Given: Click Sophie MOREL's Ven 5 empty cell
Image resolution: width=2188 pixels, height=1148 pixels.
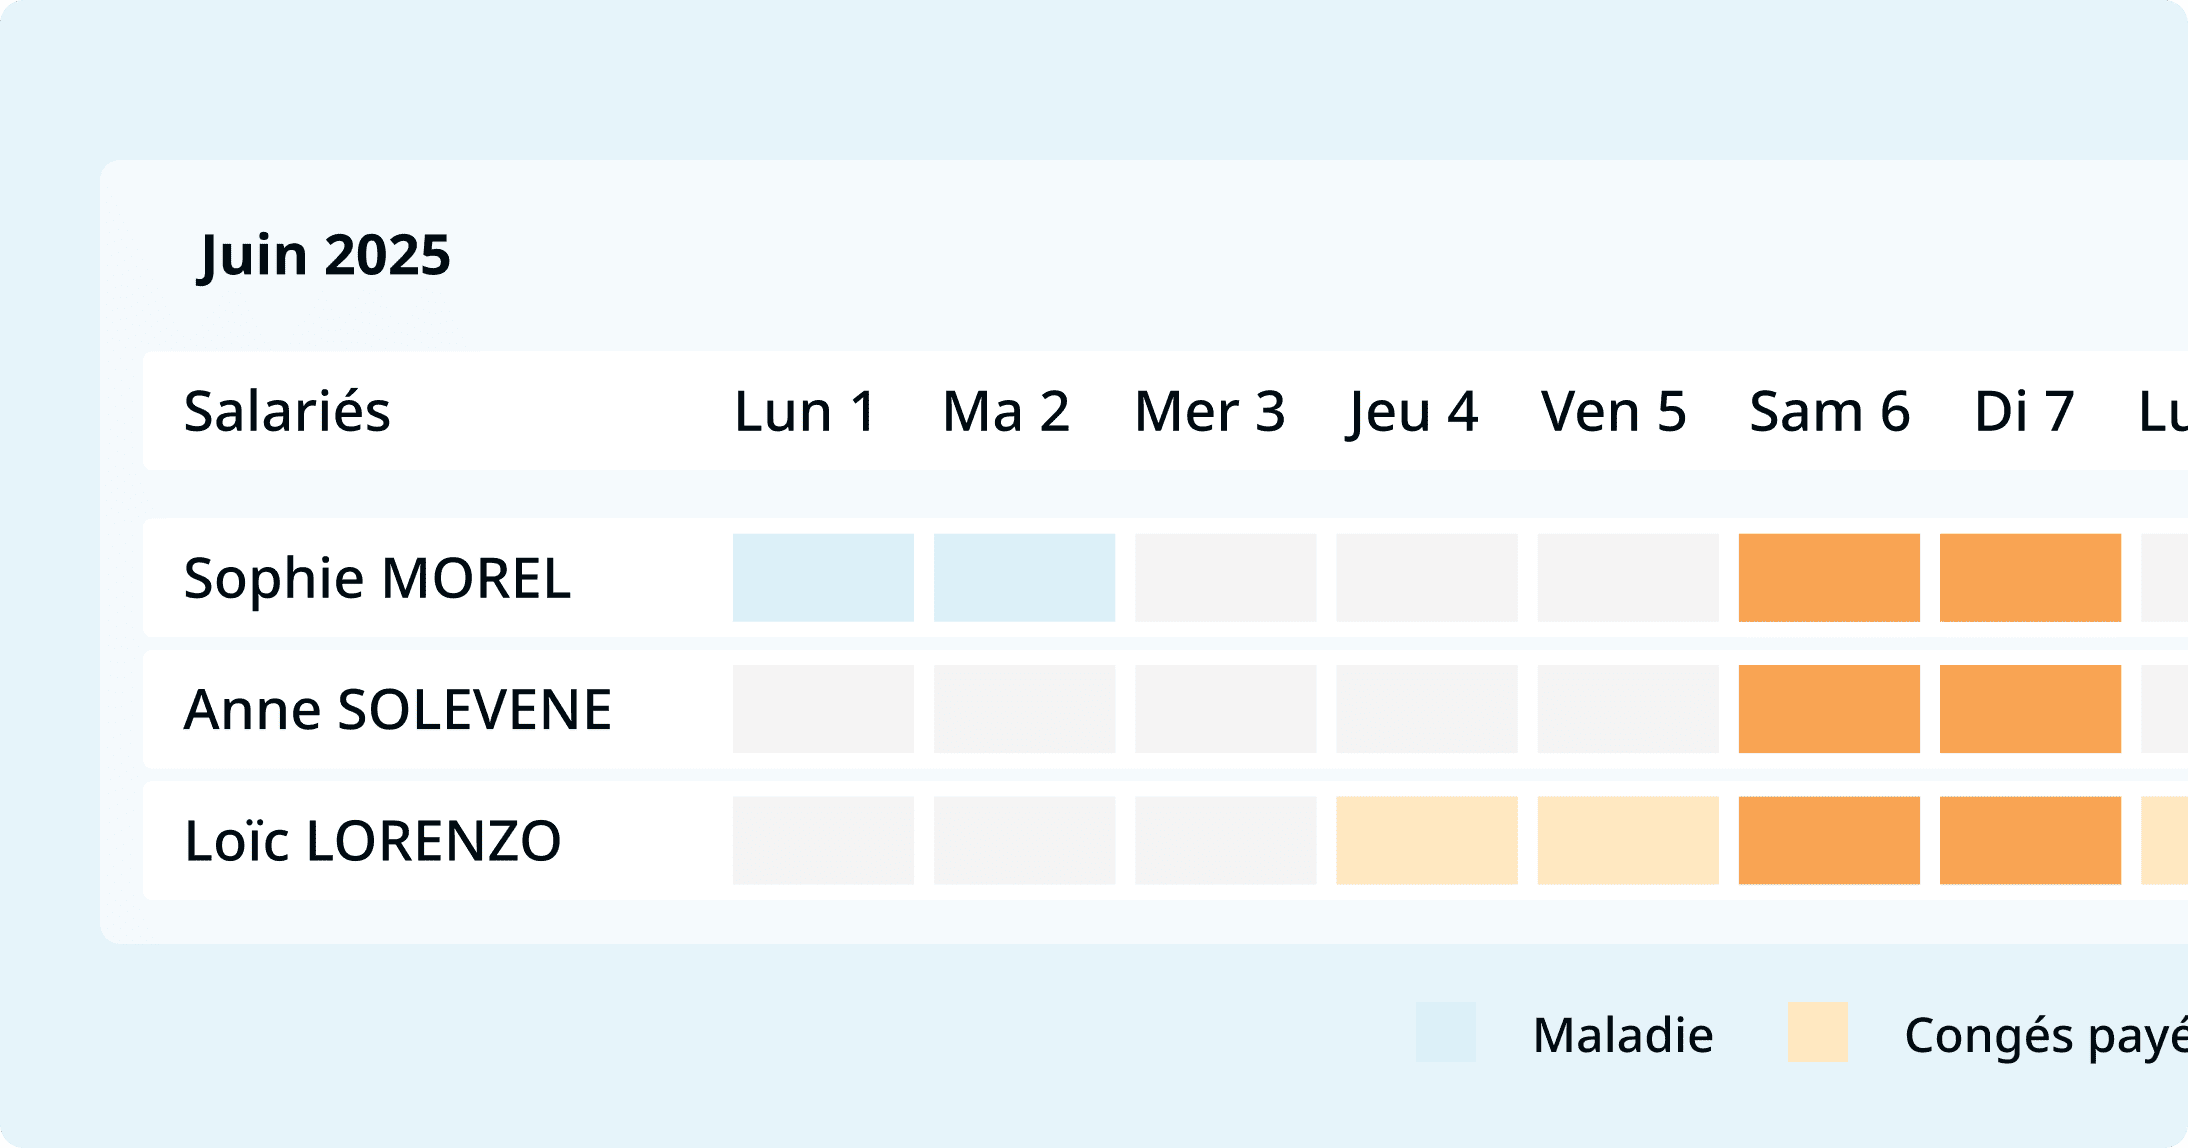Looking at the screenshot, I should (x=1628, y=578).
